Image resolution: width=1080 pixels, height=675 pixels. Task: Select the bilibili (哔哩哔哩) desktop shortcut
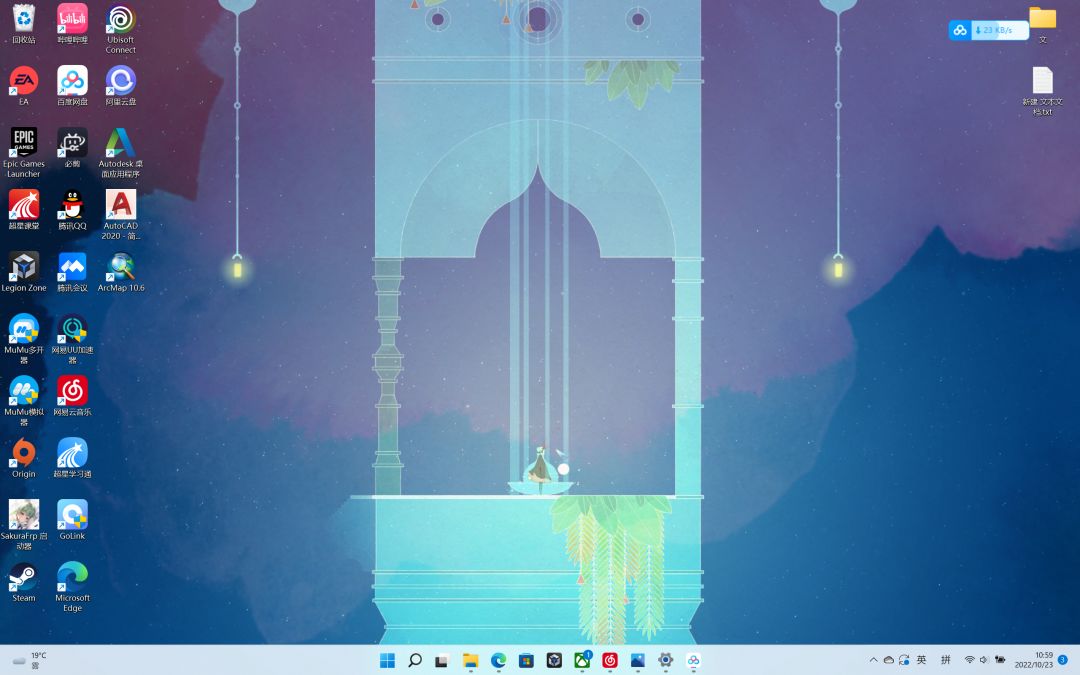pos(72,24)
